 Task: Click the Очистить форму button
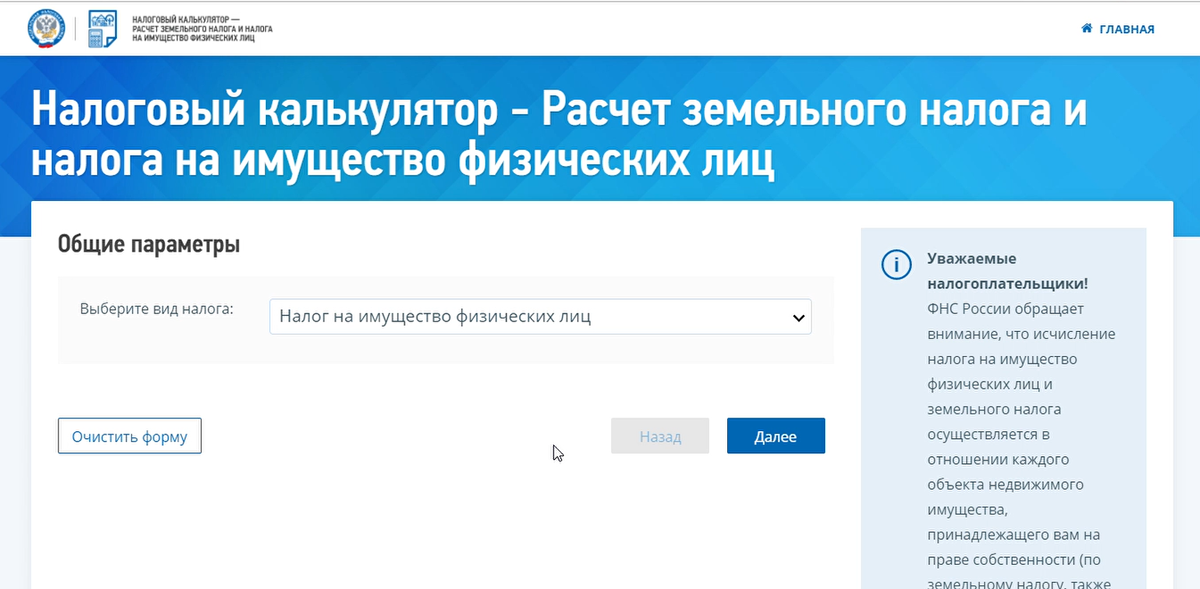coord(129,435)
